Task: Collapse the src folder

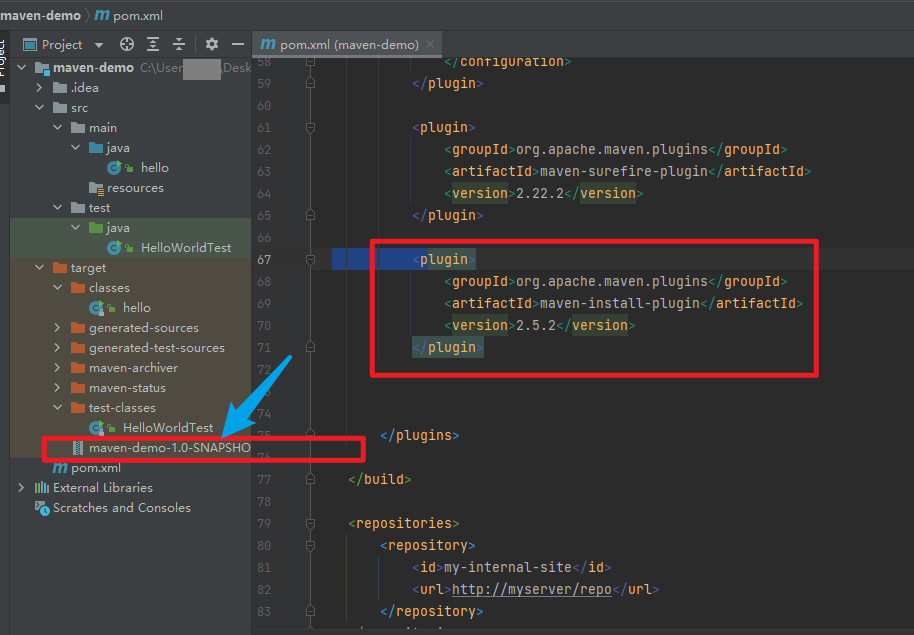Action: pyautogui.click(x=39, y=107)
